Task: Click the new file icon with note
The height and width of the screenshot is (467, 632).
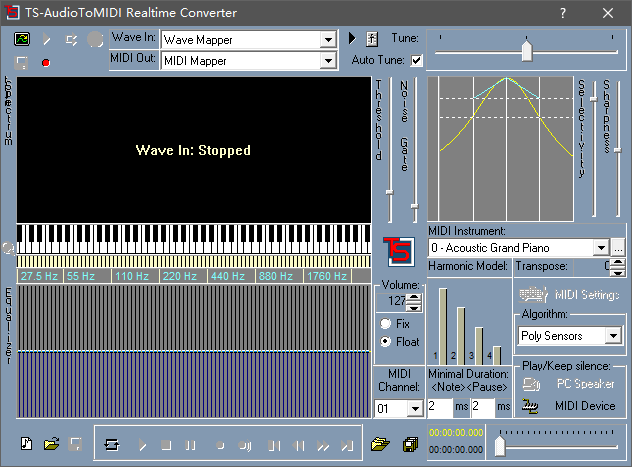Action: pos(27,444)
